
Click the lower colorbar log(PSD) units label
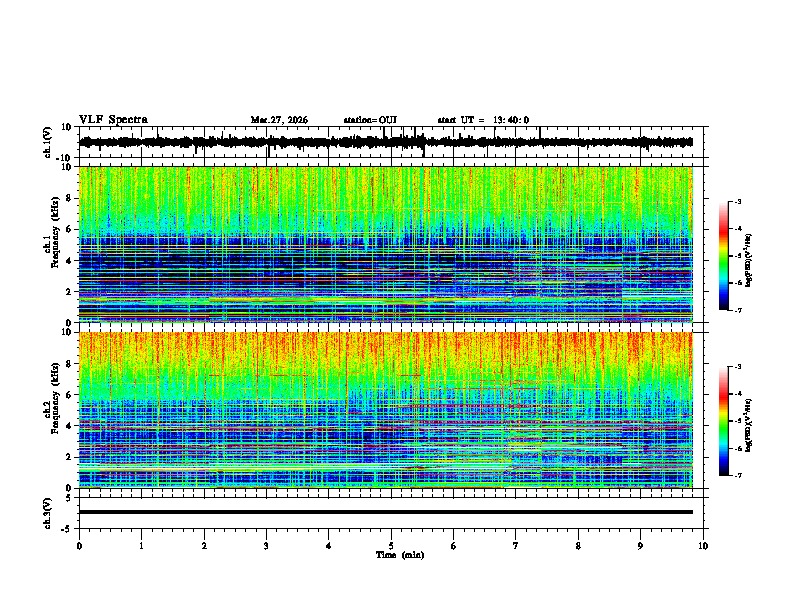coord(749,425)
